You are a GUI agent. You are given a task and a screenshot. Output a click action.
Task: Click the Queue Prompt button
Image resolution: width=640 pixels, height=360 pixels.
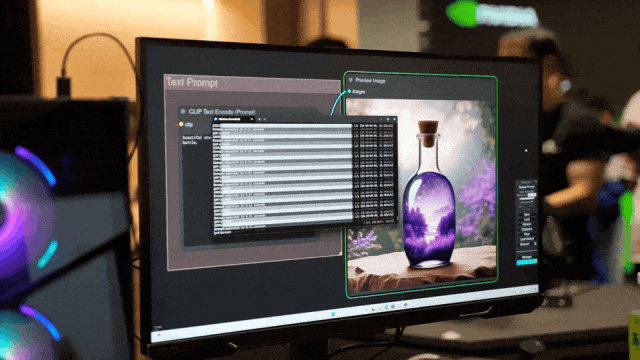[x=527, y=187]
